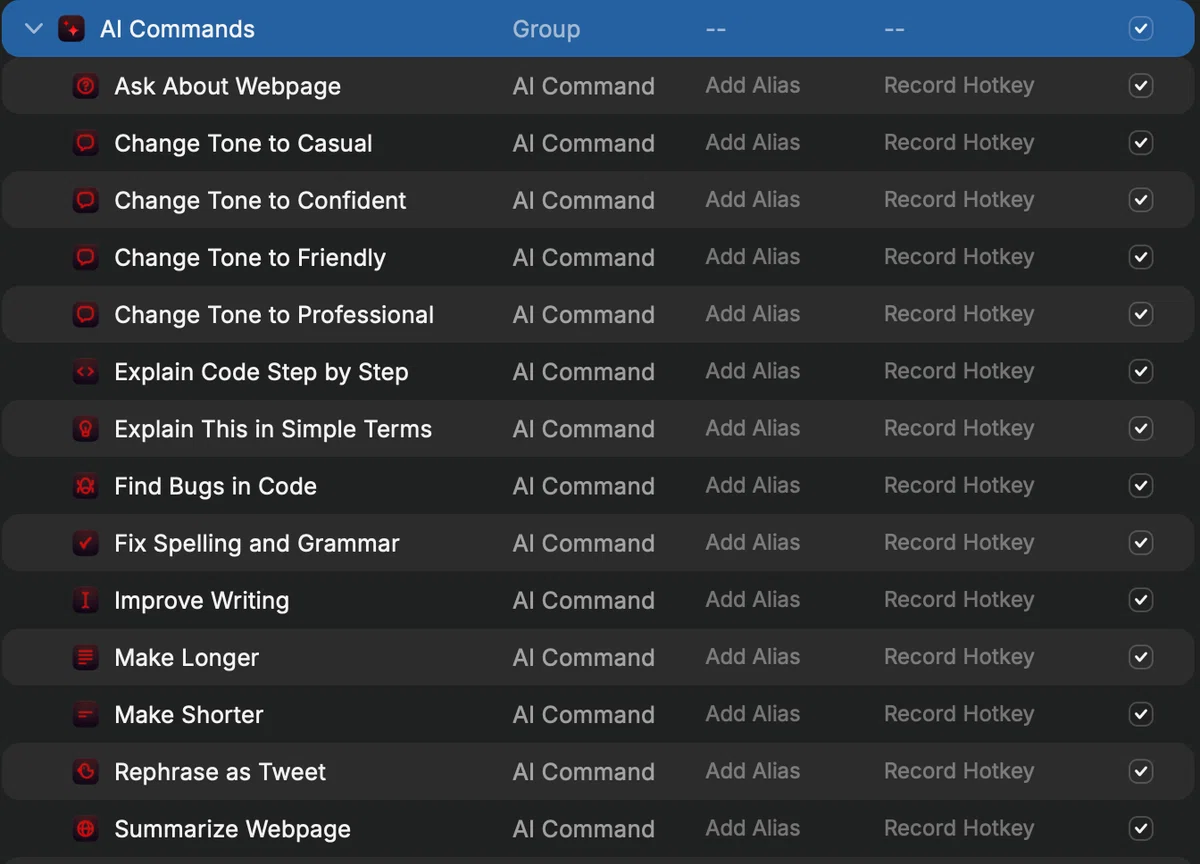Toggle Rephrase as Tweet checkbox
This screenshot has width=1200, height=864.
1141,771
